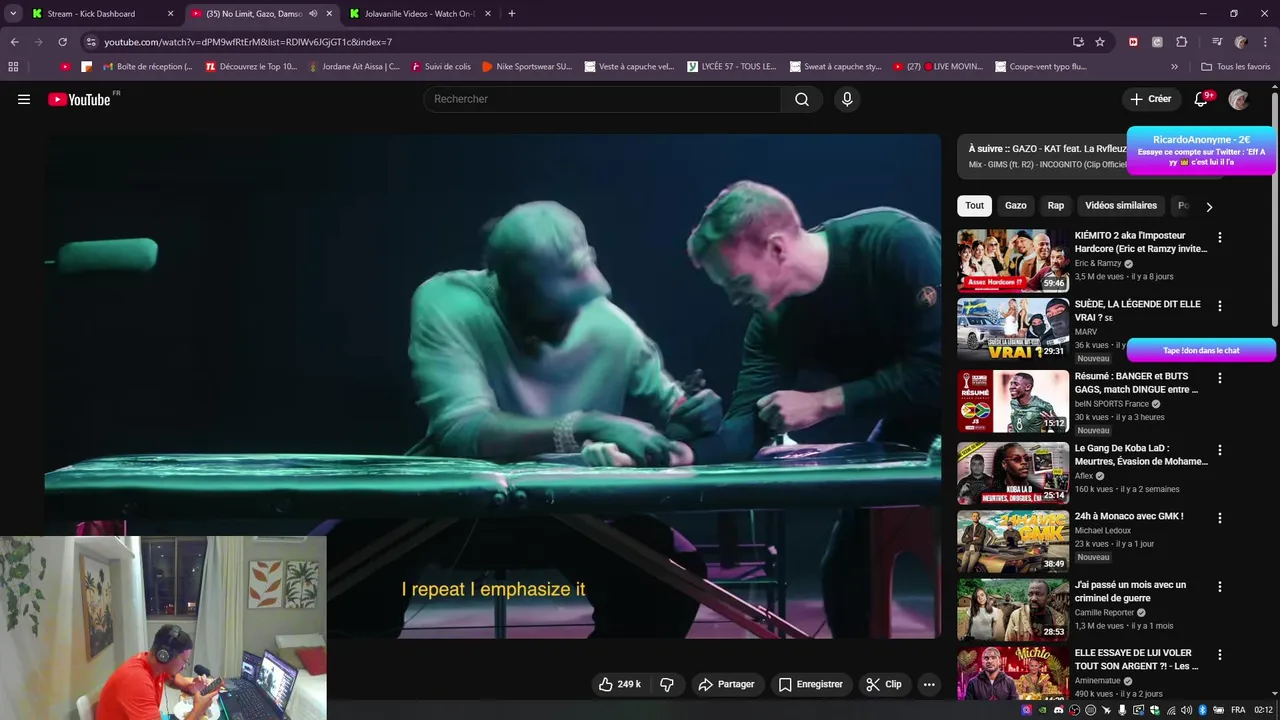Mute the tab via speaker icon on YouTube tab

tap(313, 14)
